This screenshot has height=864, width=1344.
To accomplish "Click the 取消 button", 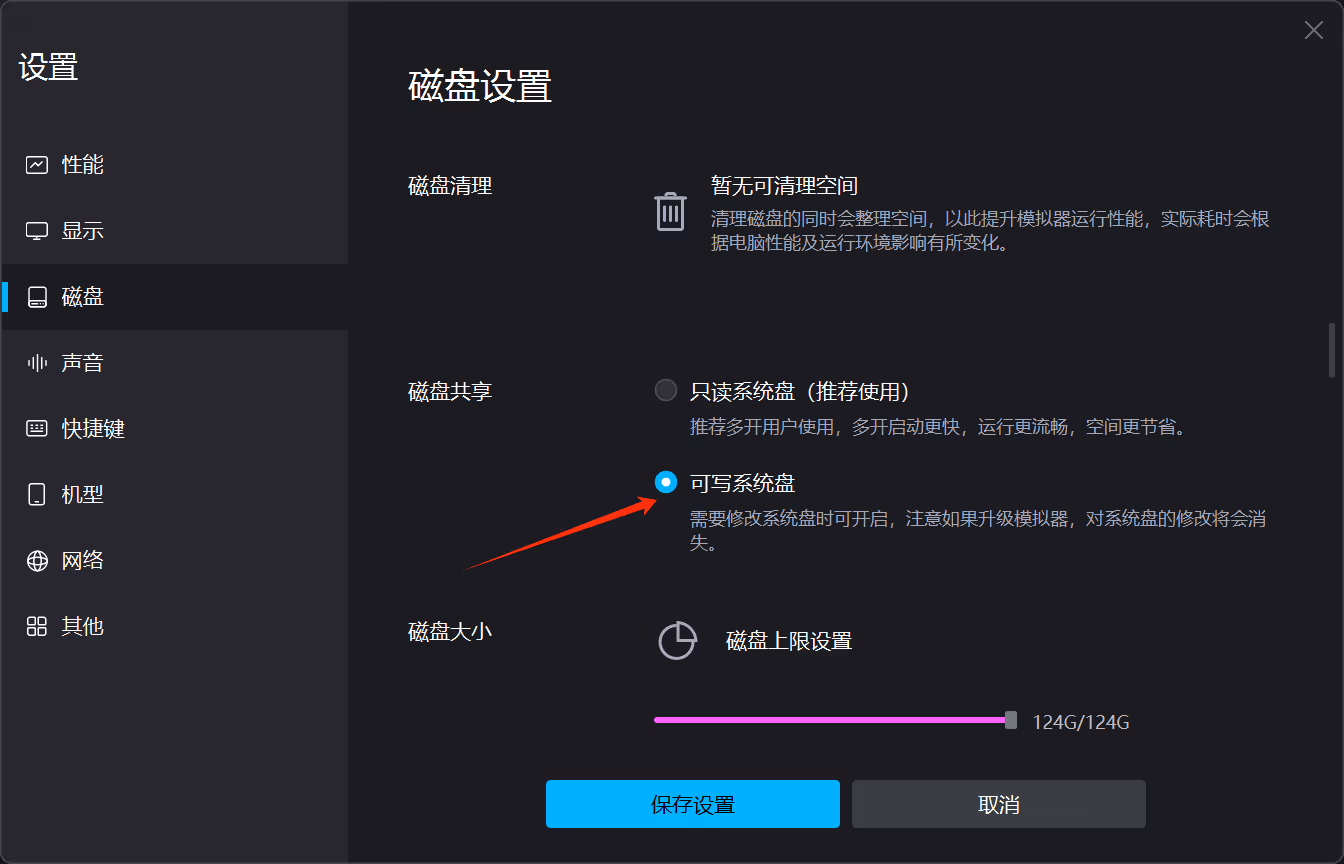I will coord(998,804).
